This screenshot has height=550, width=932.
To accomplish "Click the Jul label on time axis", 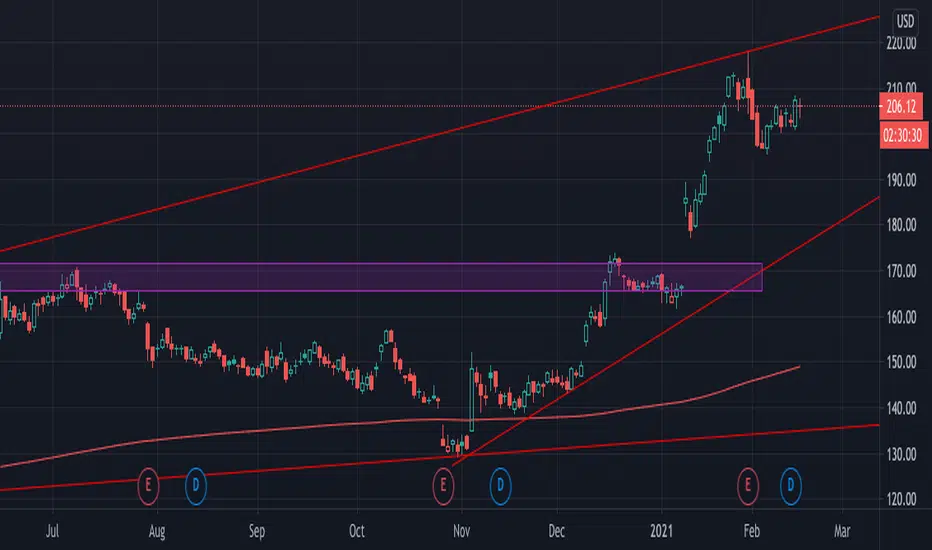I will click(52, 531).
